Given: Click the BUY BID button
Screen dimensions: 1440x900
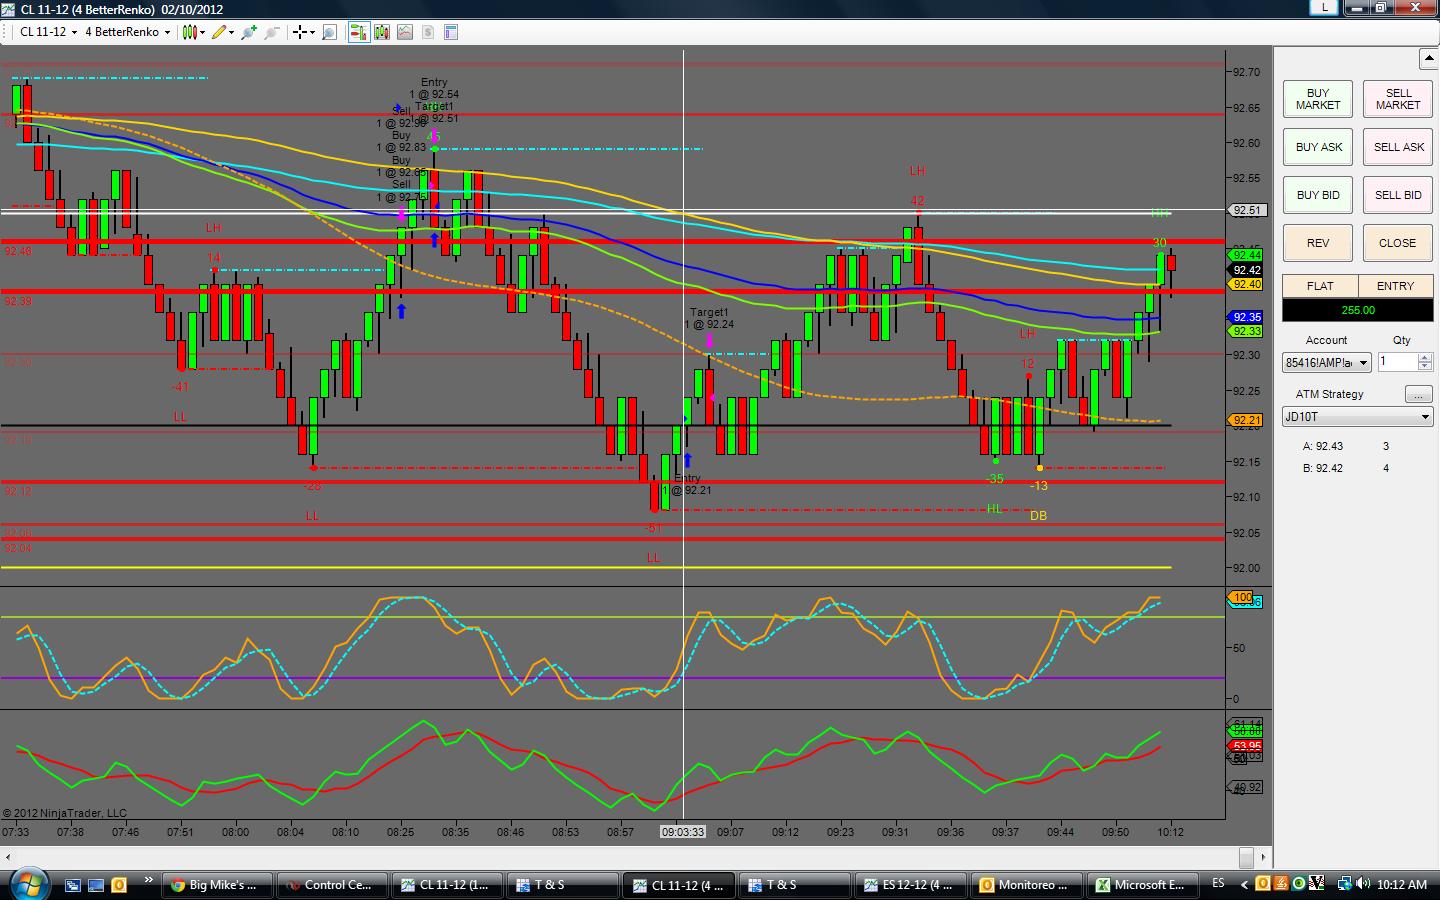Looking at the screenshot, I should 1318,195.
